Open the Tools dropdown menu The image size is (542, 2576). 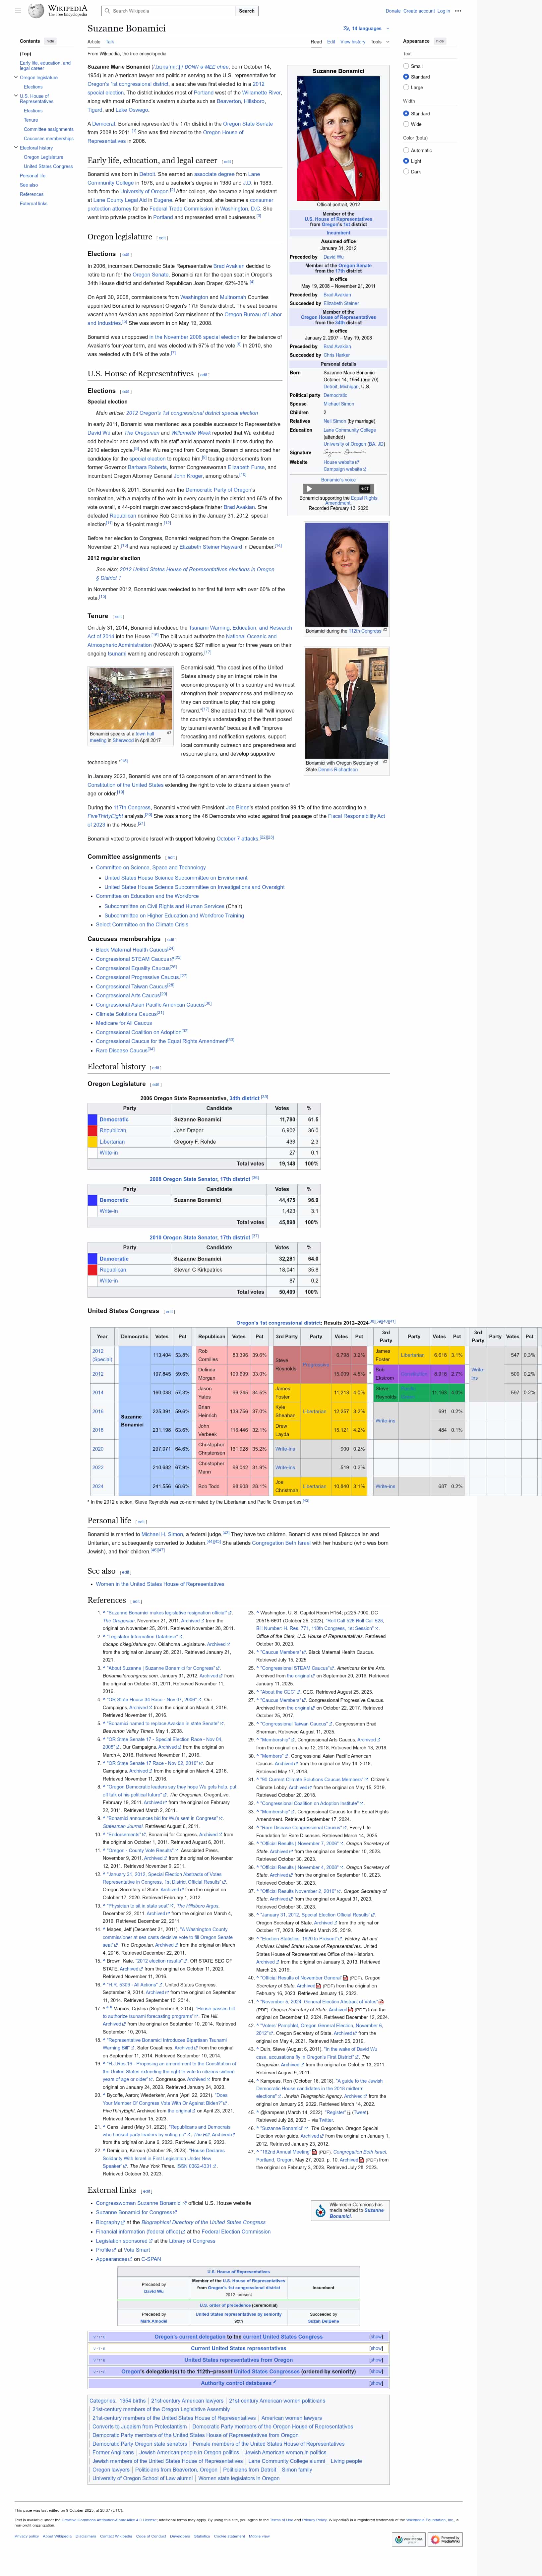tap(378, 42)
